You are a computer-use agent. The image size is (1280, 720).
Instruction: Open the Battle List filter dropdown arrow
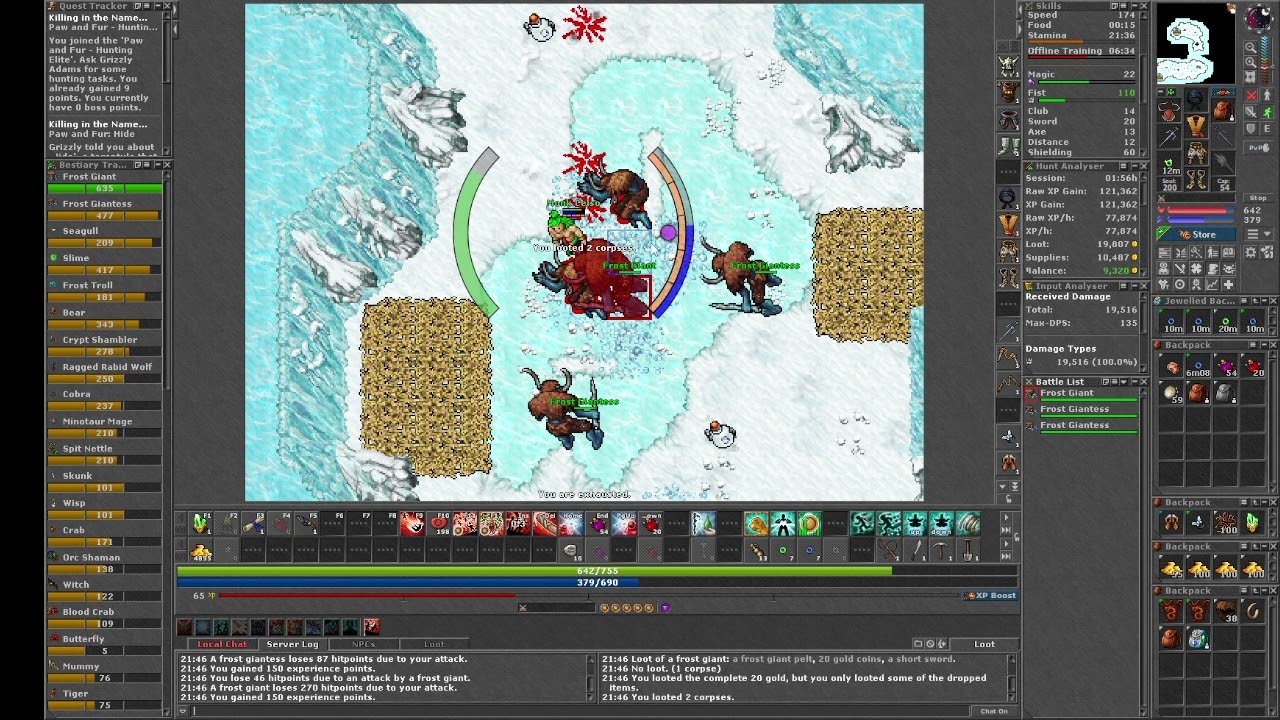pos(1124,381)
